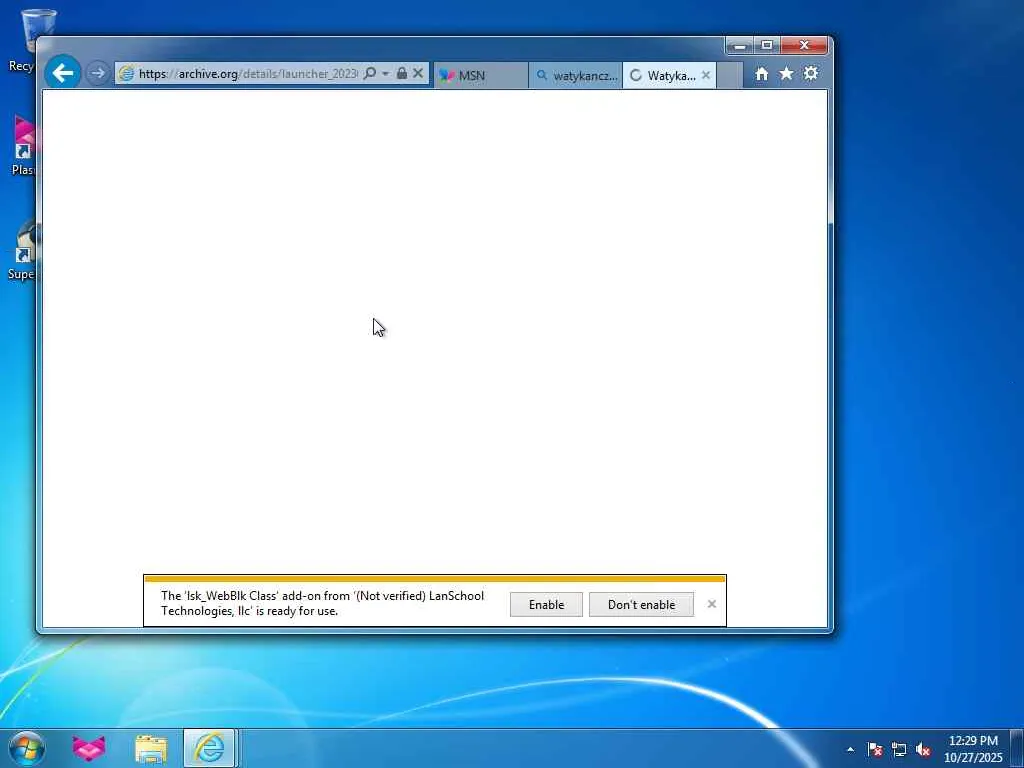
Task: Click the site favicon in the address bar
Action: tap(127, 74)
